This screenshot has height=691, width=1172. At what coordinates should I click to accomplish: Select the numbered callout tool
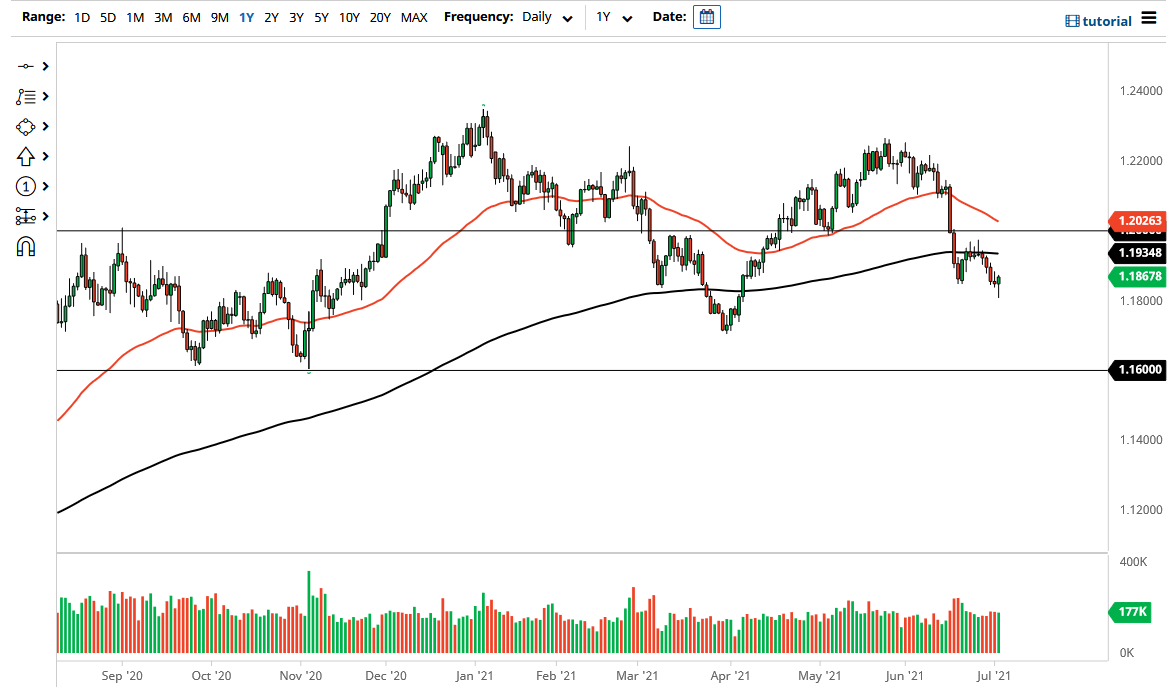tap(27, 186)
